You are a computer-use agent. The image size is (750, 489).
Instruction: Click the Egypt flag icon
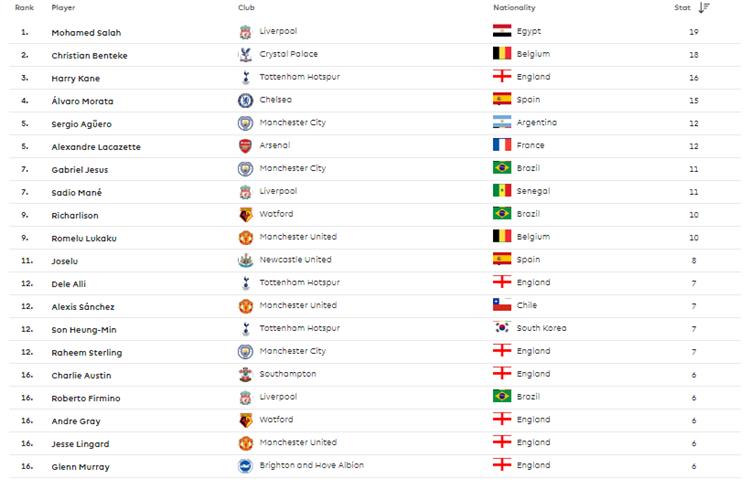tap(503, 32)
